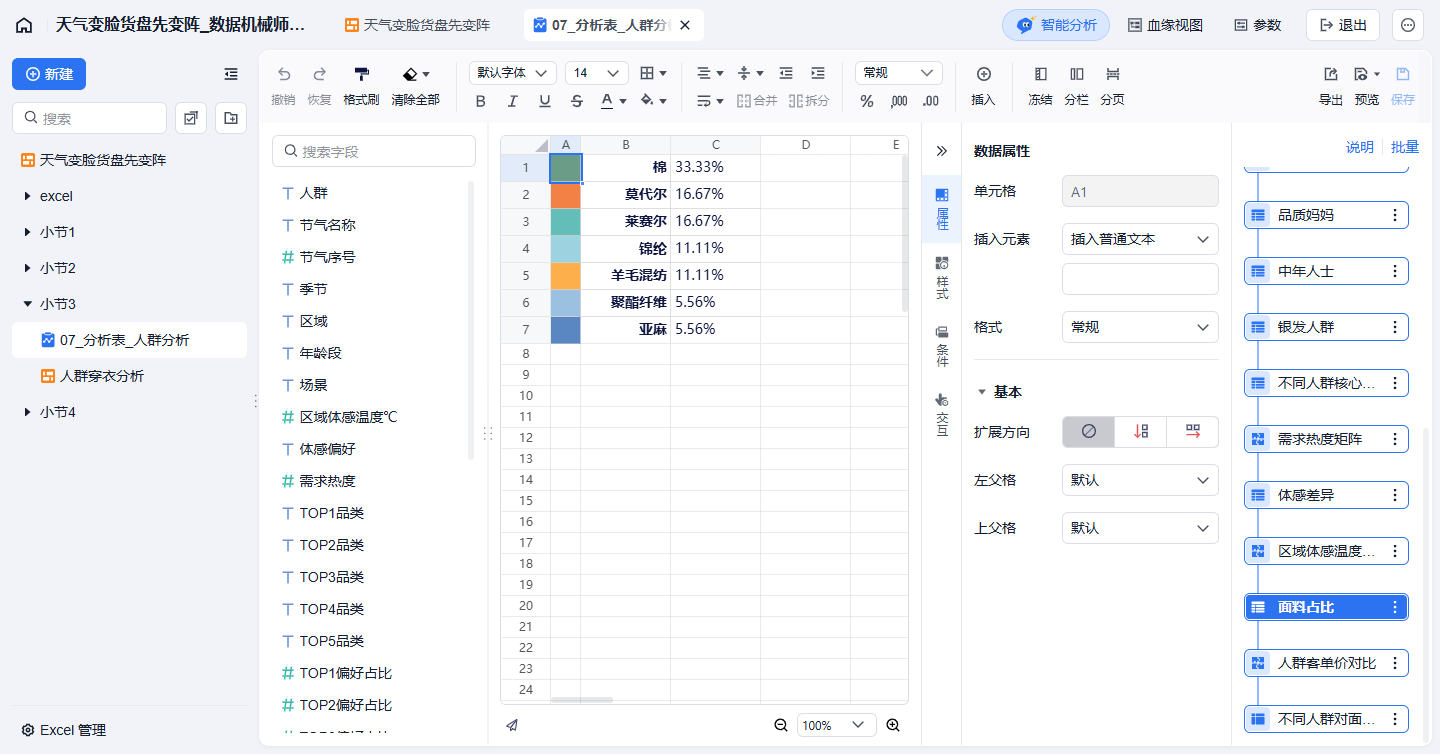Set expand direction to horizontal
Screen dimensions: 1440x754
1193,432
